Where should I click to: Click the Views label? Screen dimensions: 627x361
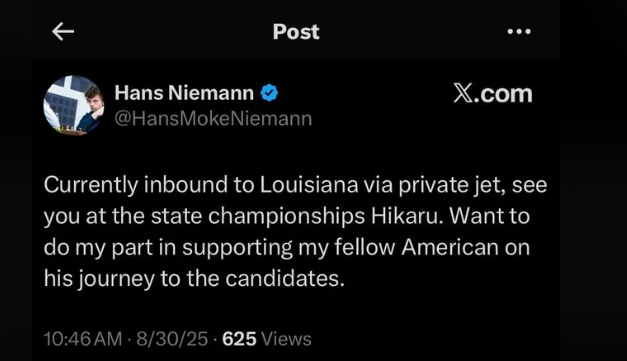tap(286, 339)
